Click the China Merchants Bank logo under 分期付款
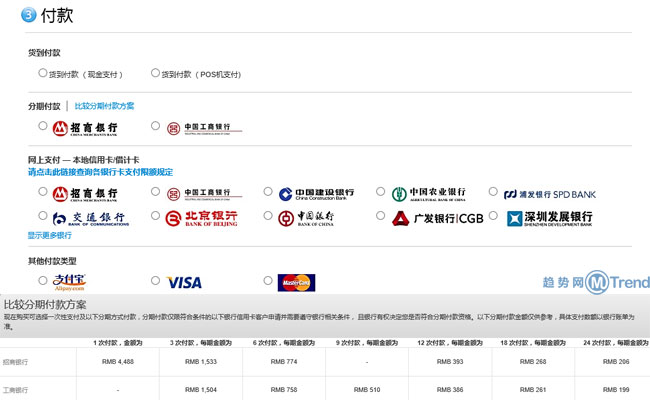Viewport: 650px width, 400px height. tap(85, 128)
